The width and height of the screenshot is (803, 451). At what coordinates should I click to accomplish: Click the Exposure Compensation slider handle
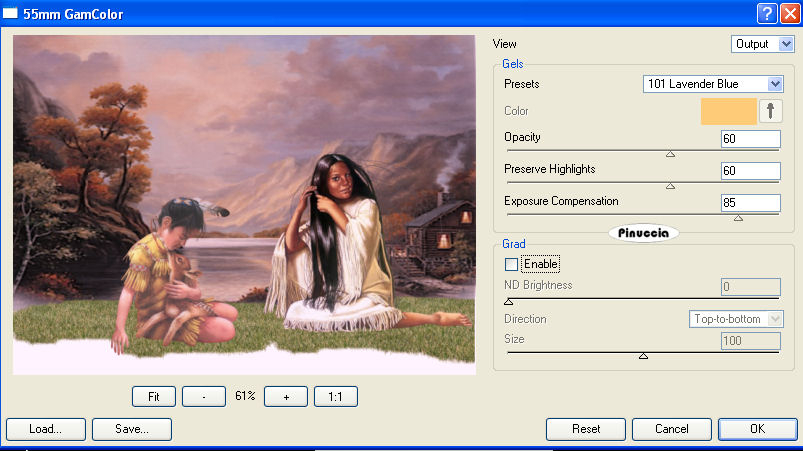[x=738, y=218]
